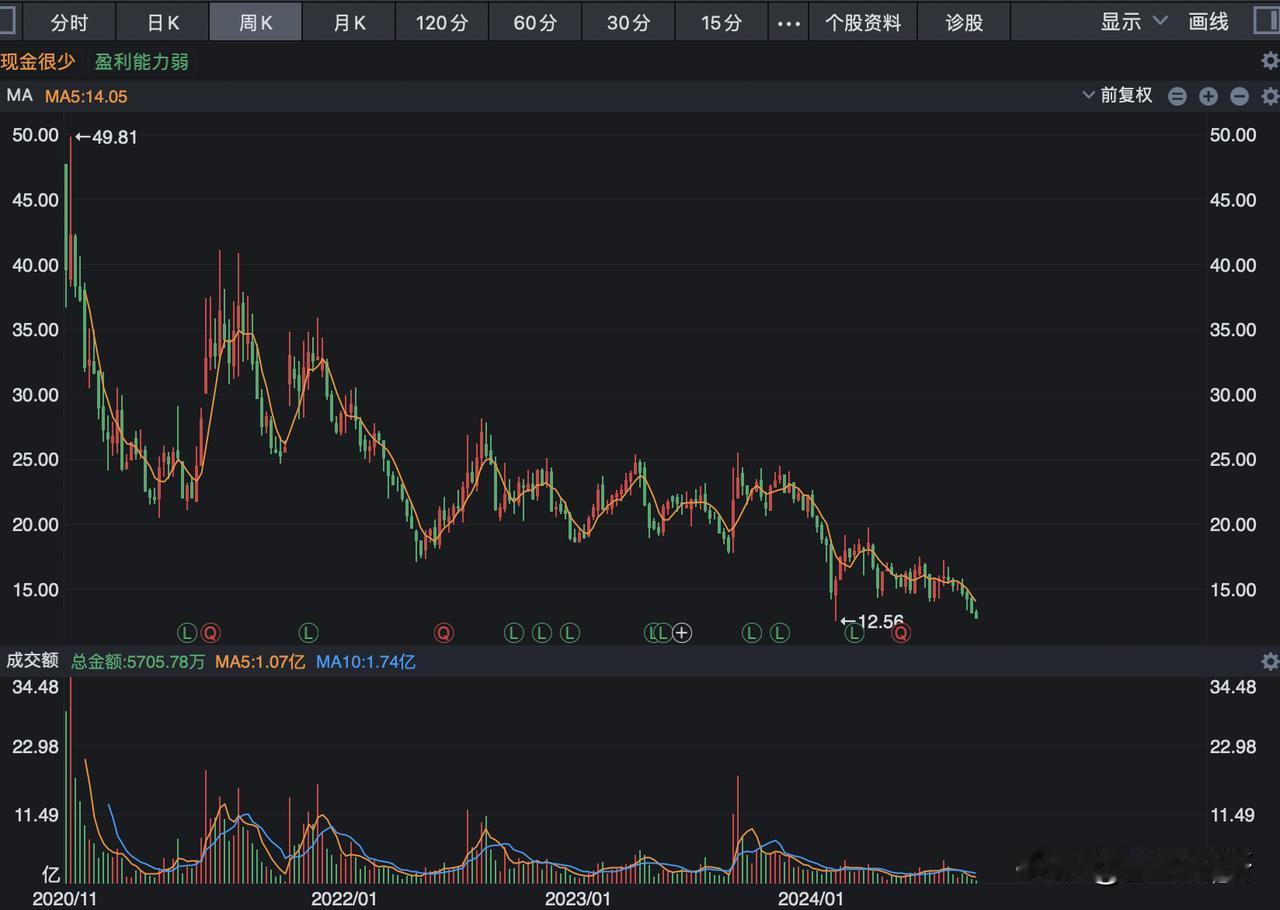Select the 15分 period tab
This screenshot has height=910, width=1280.
pos(720,22)
